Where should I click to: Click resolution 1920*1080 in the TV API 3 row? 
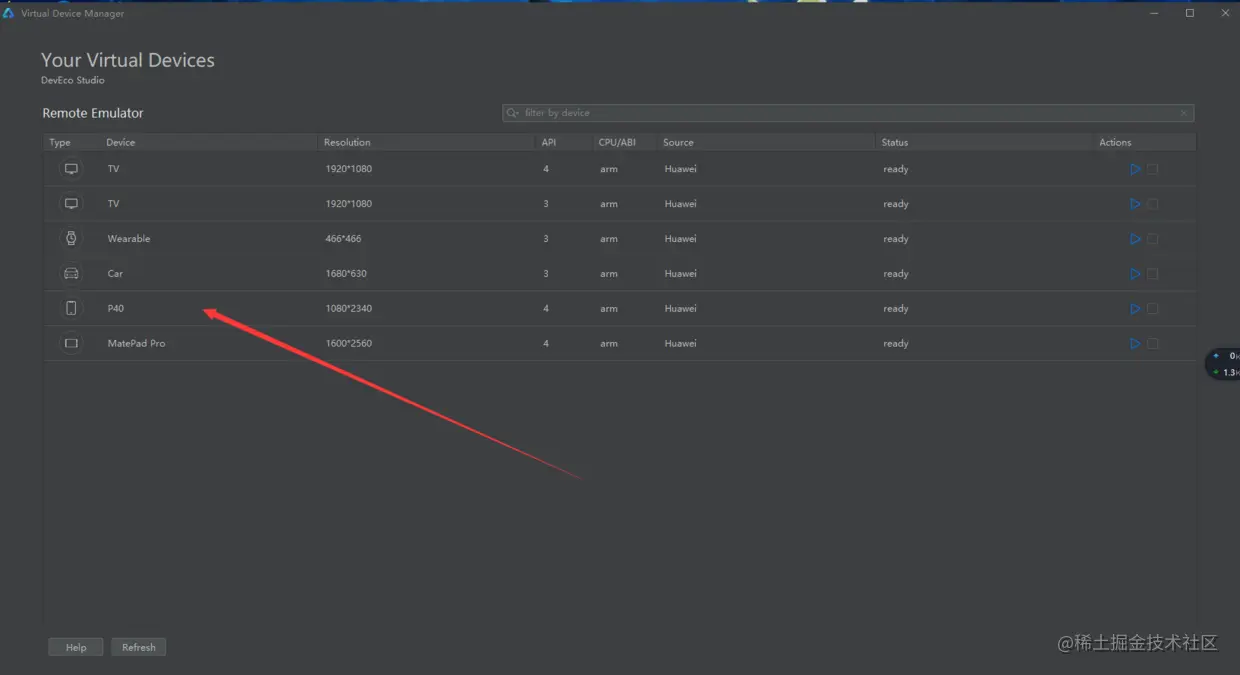pyautogui.click(x=348, y=204)
